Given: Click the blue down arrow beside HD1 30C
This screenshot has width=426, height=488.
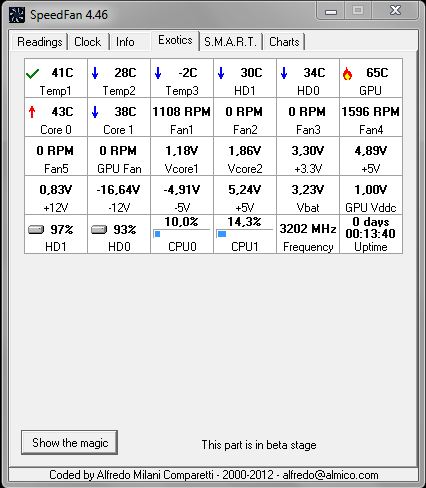Looking at the screenshot, I should (221, 73).
